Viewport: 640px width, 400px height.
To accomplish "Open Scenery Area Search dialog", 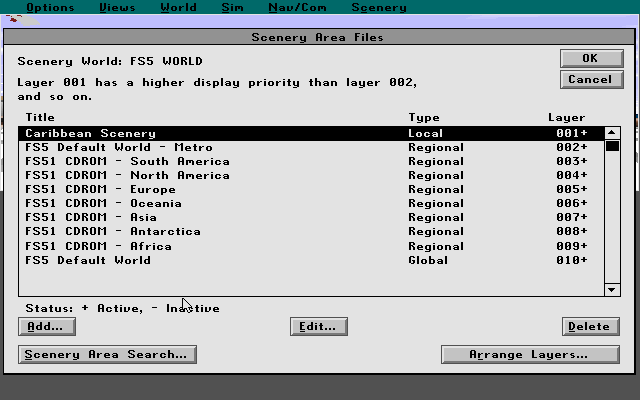I will pos(107,354).
